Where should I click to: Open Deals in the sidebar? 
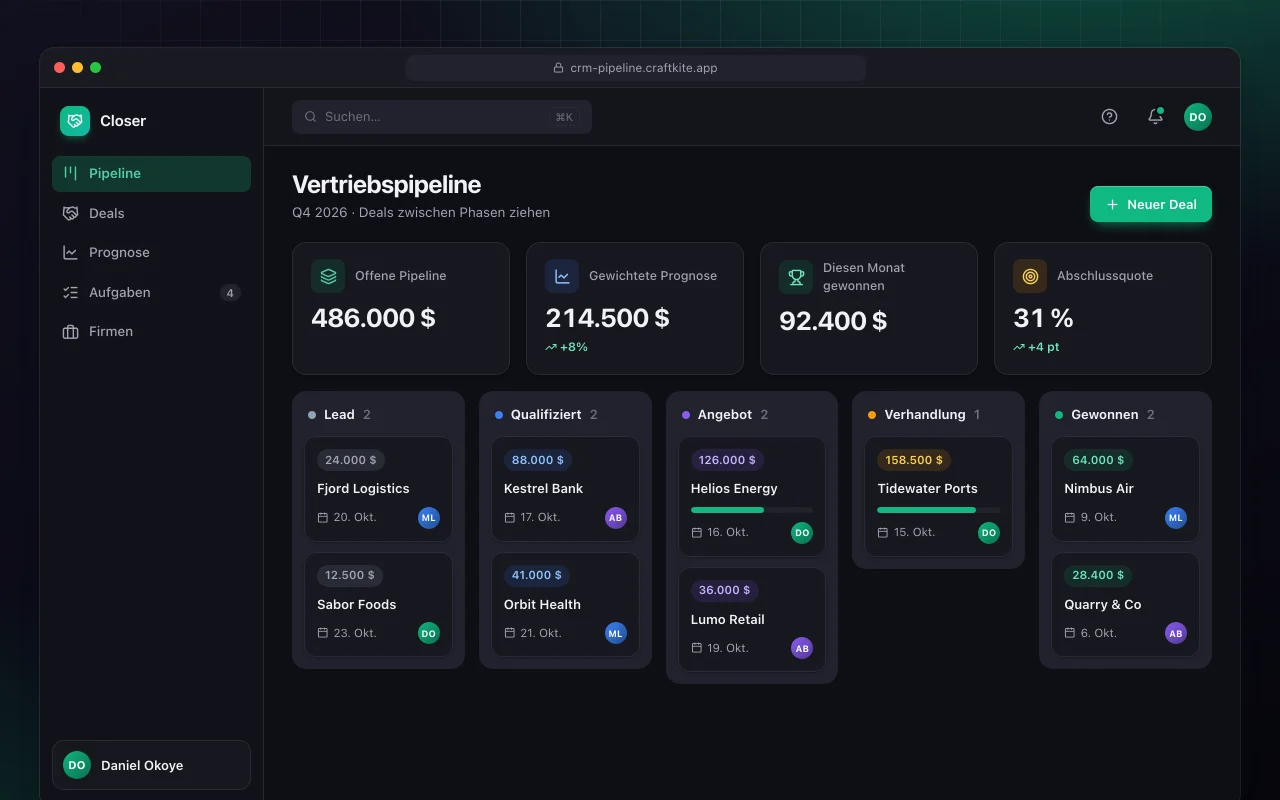(x=151, y=213)
